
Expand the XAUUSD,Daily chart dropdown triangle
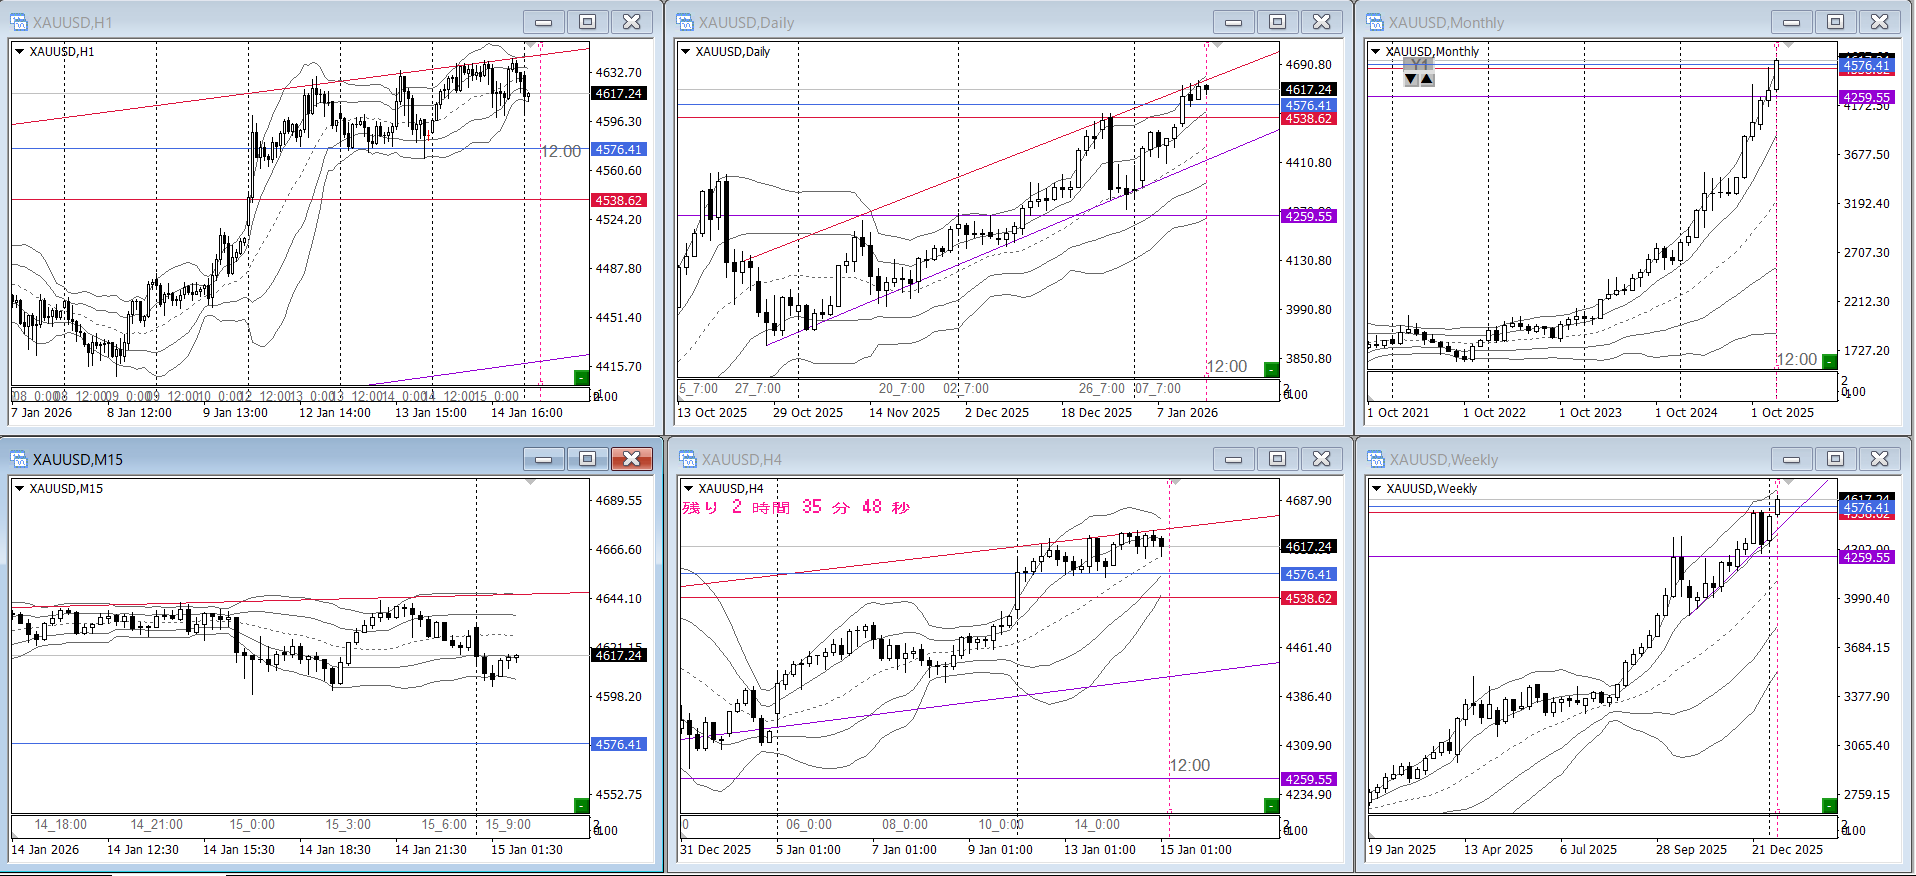click(x=686, y=52)
